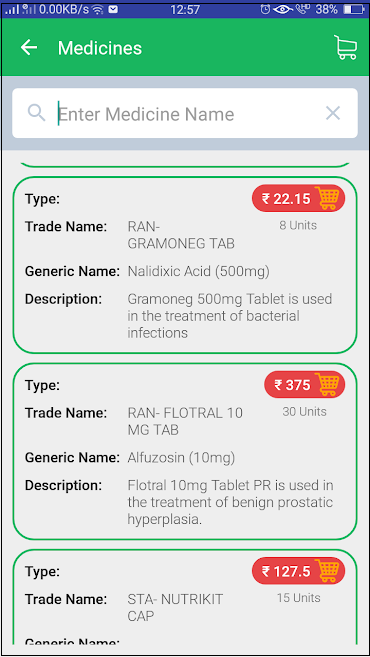Select Alfuzosin (10mg) generic name

pos(181,458)
